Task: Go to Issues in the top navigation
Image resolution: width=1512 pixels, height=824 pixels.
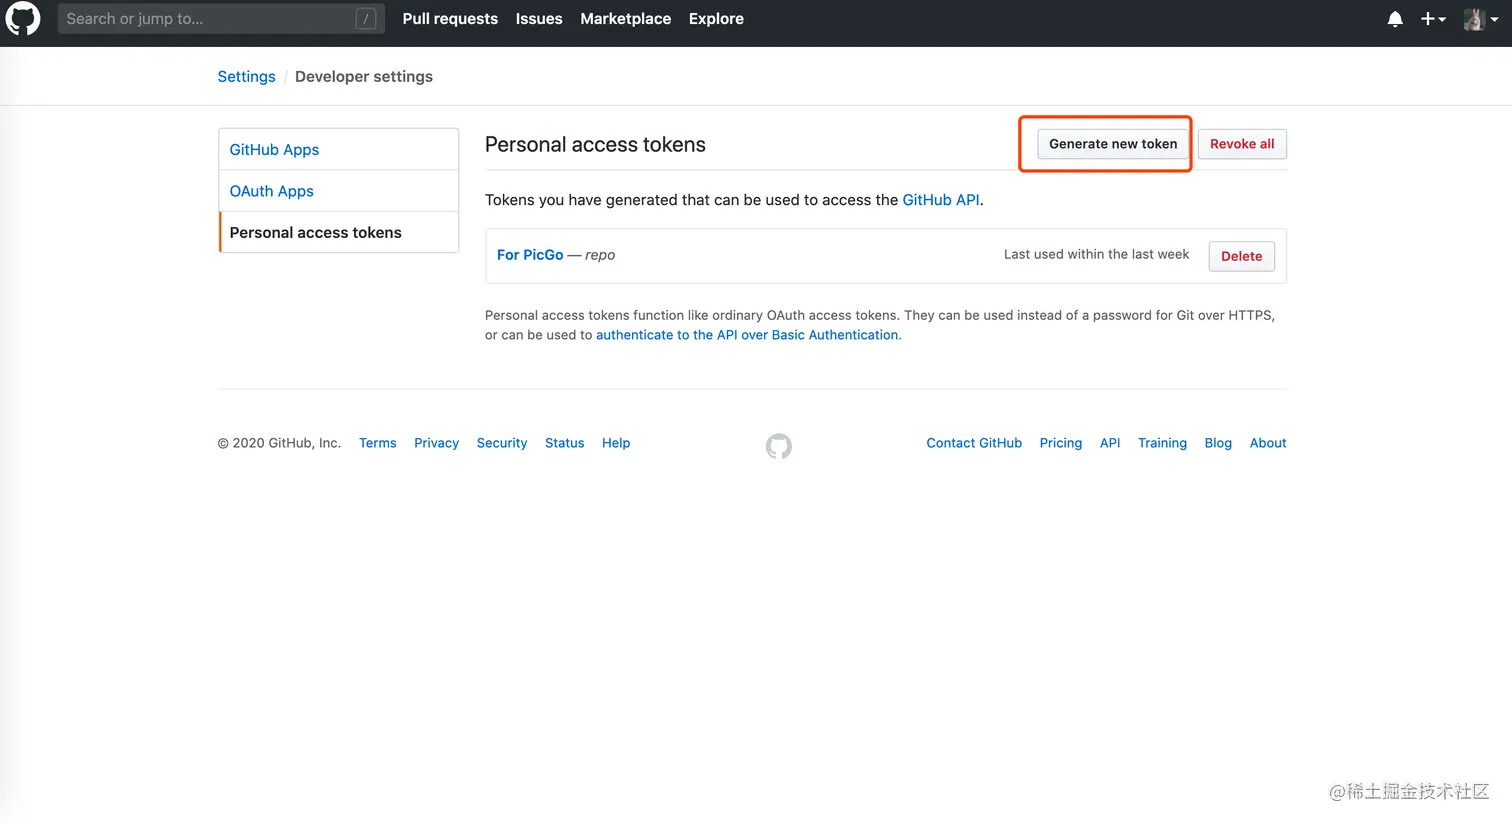Action: (539, 19)
